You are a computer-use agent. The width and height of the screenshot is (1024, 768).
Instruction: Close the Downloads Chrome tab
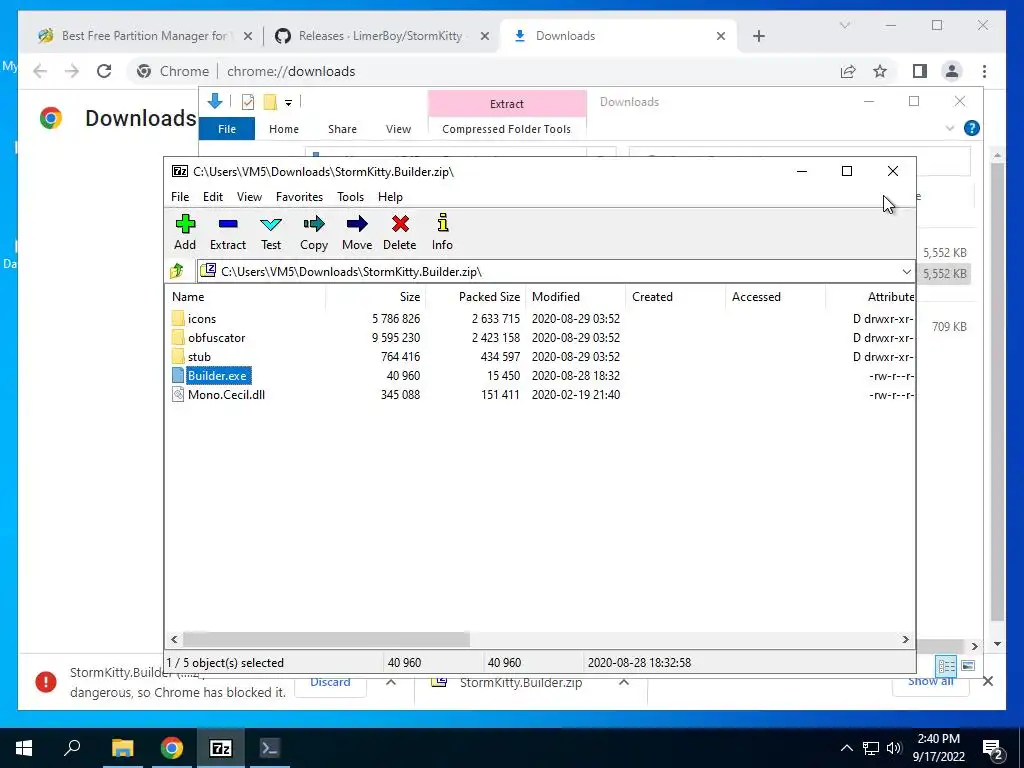[x=720, y=36]
